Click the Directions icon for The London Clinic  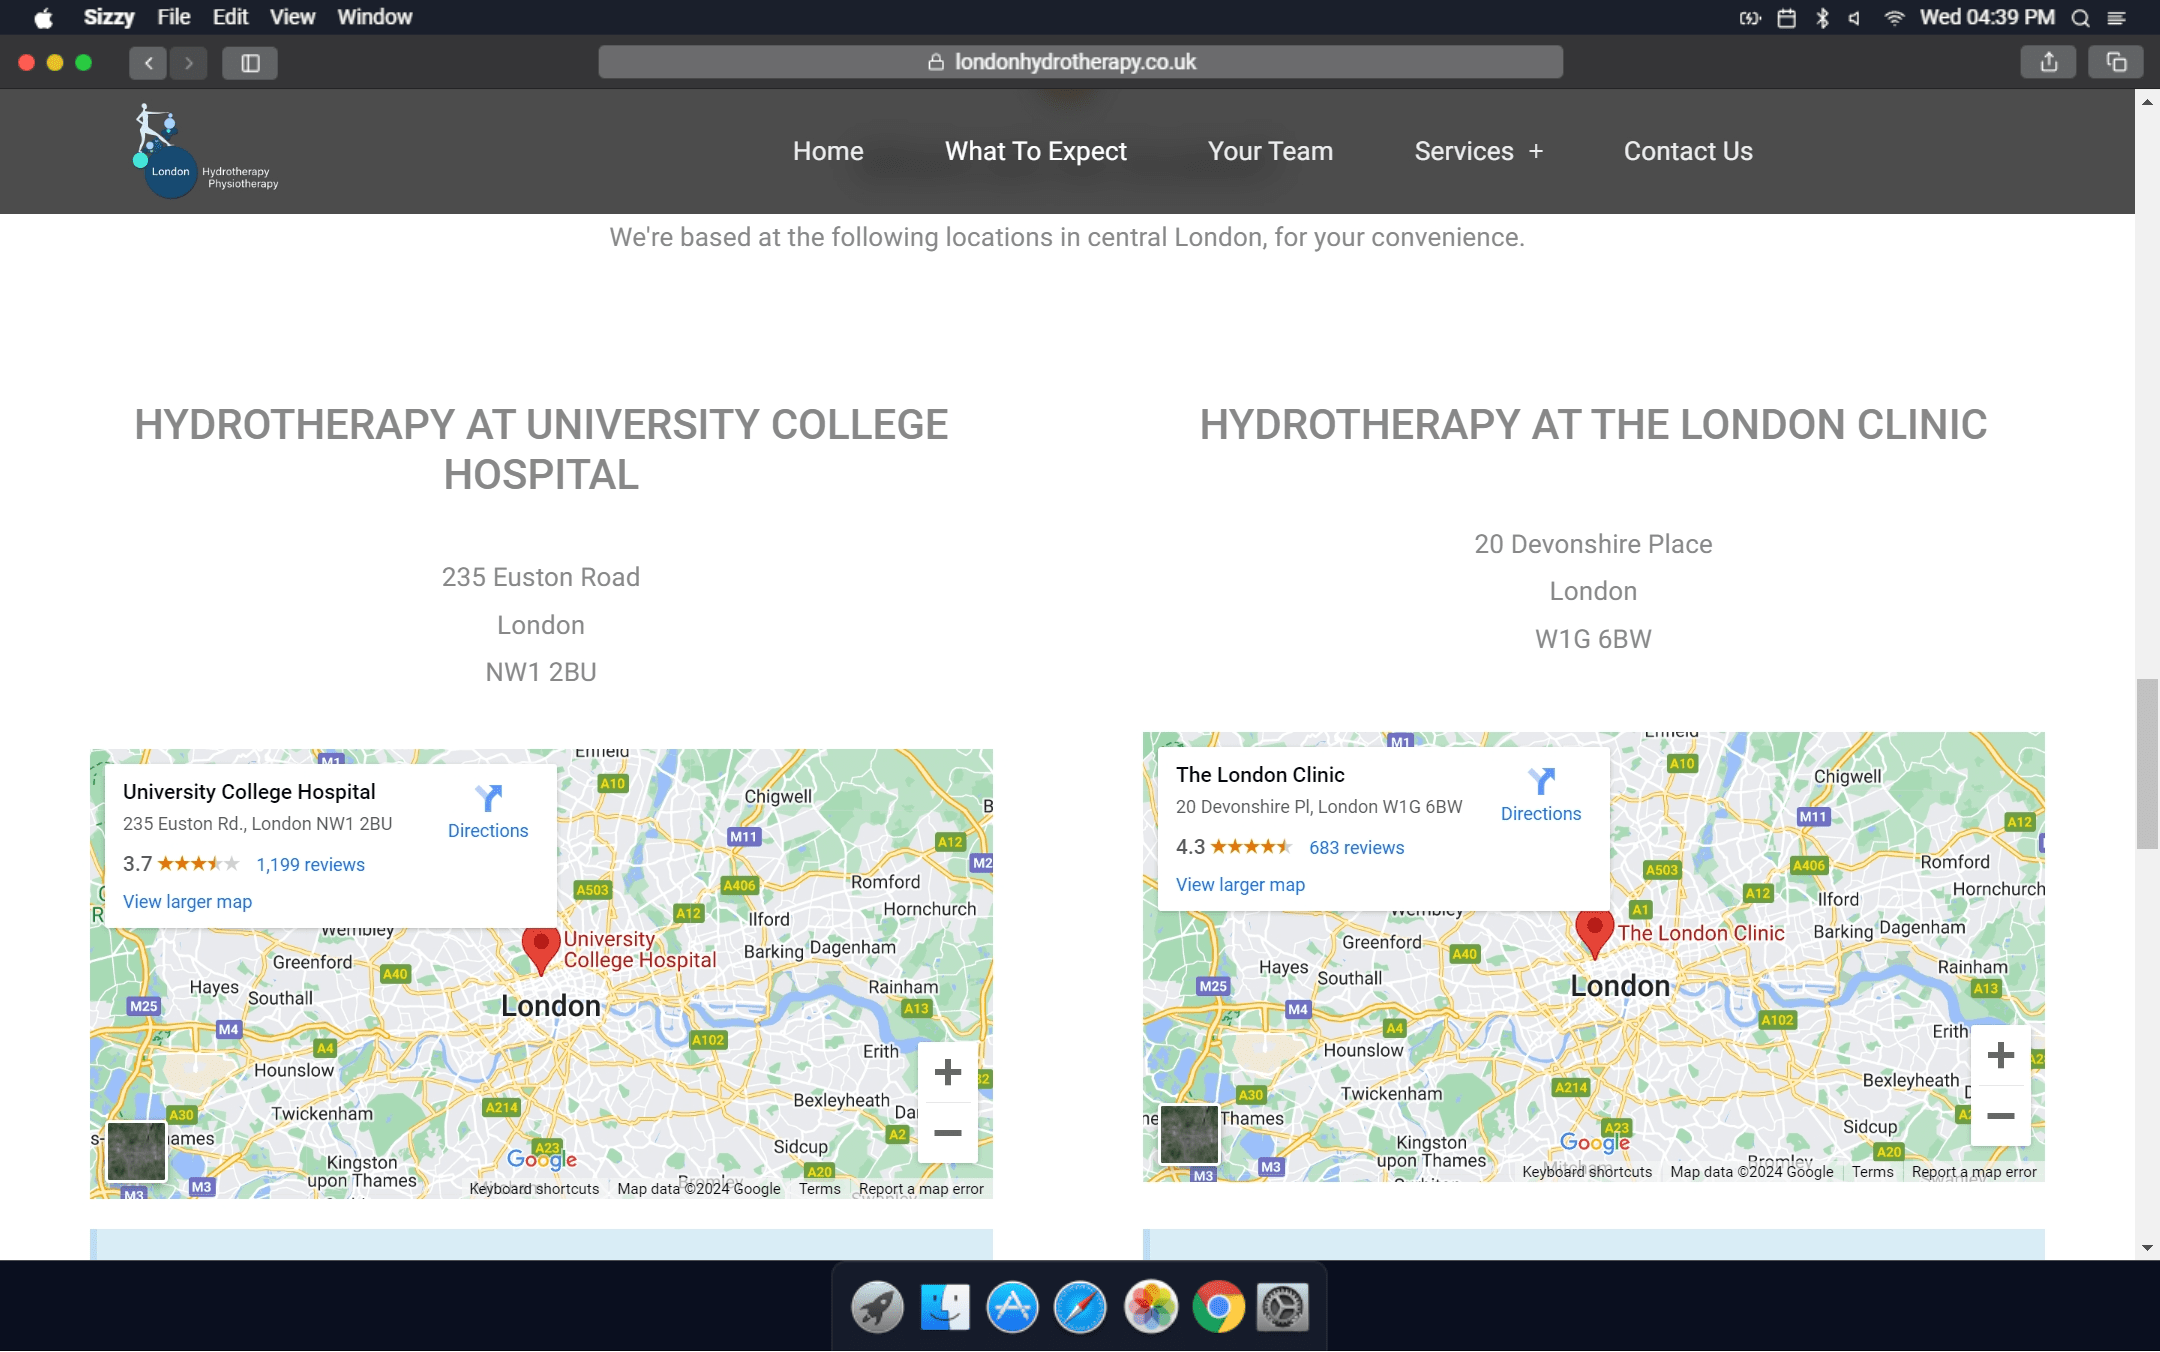click(1541, 781)
